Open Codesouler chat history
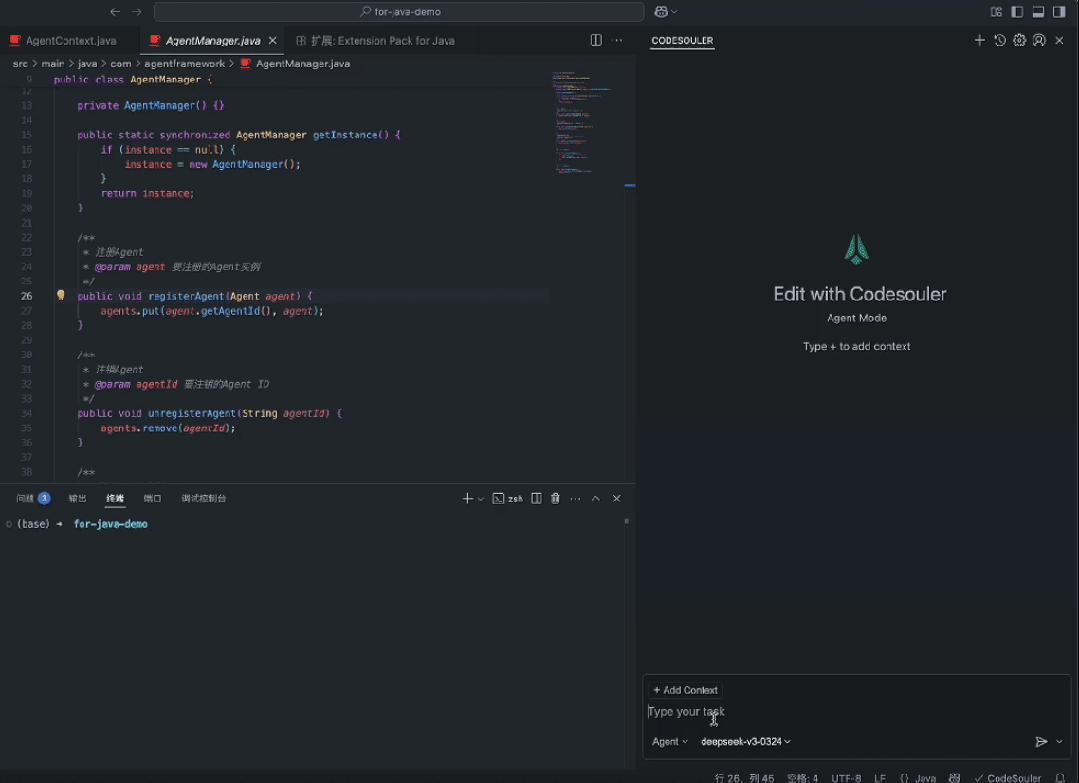The height and width of the screenshot is (783, 1079). 999,40
